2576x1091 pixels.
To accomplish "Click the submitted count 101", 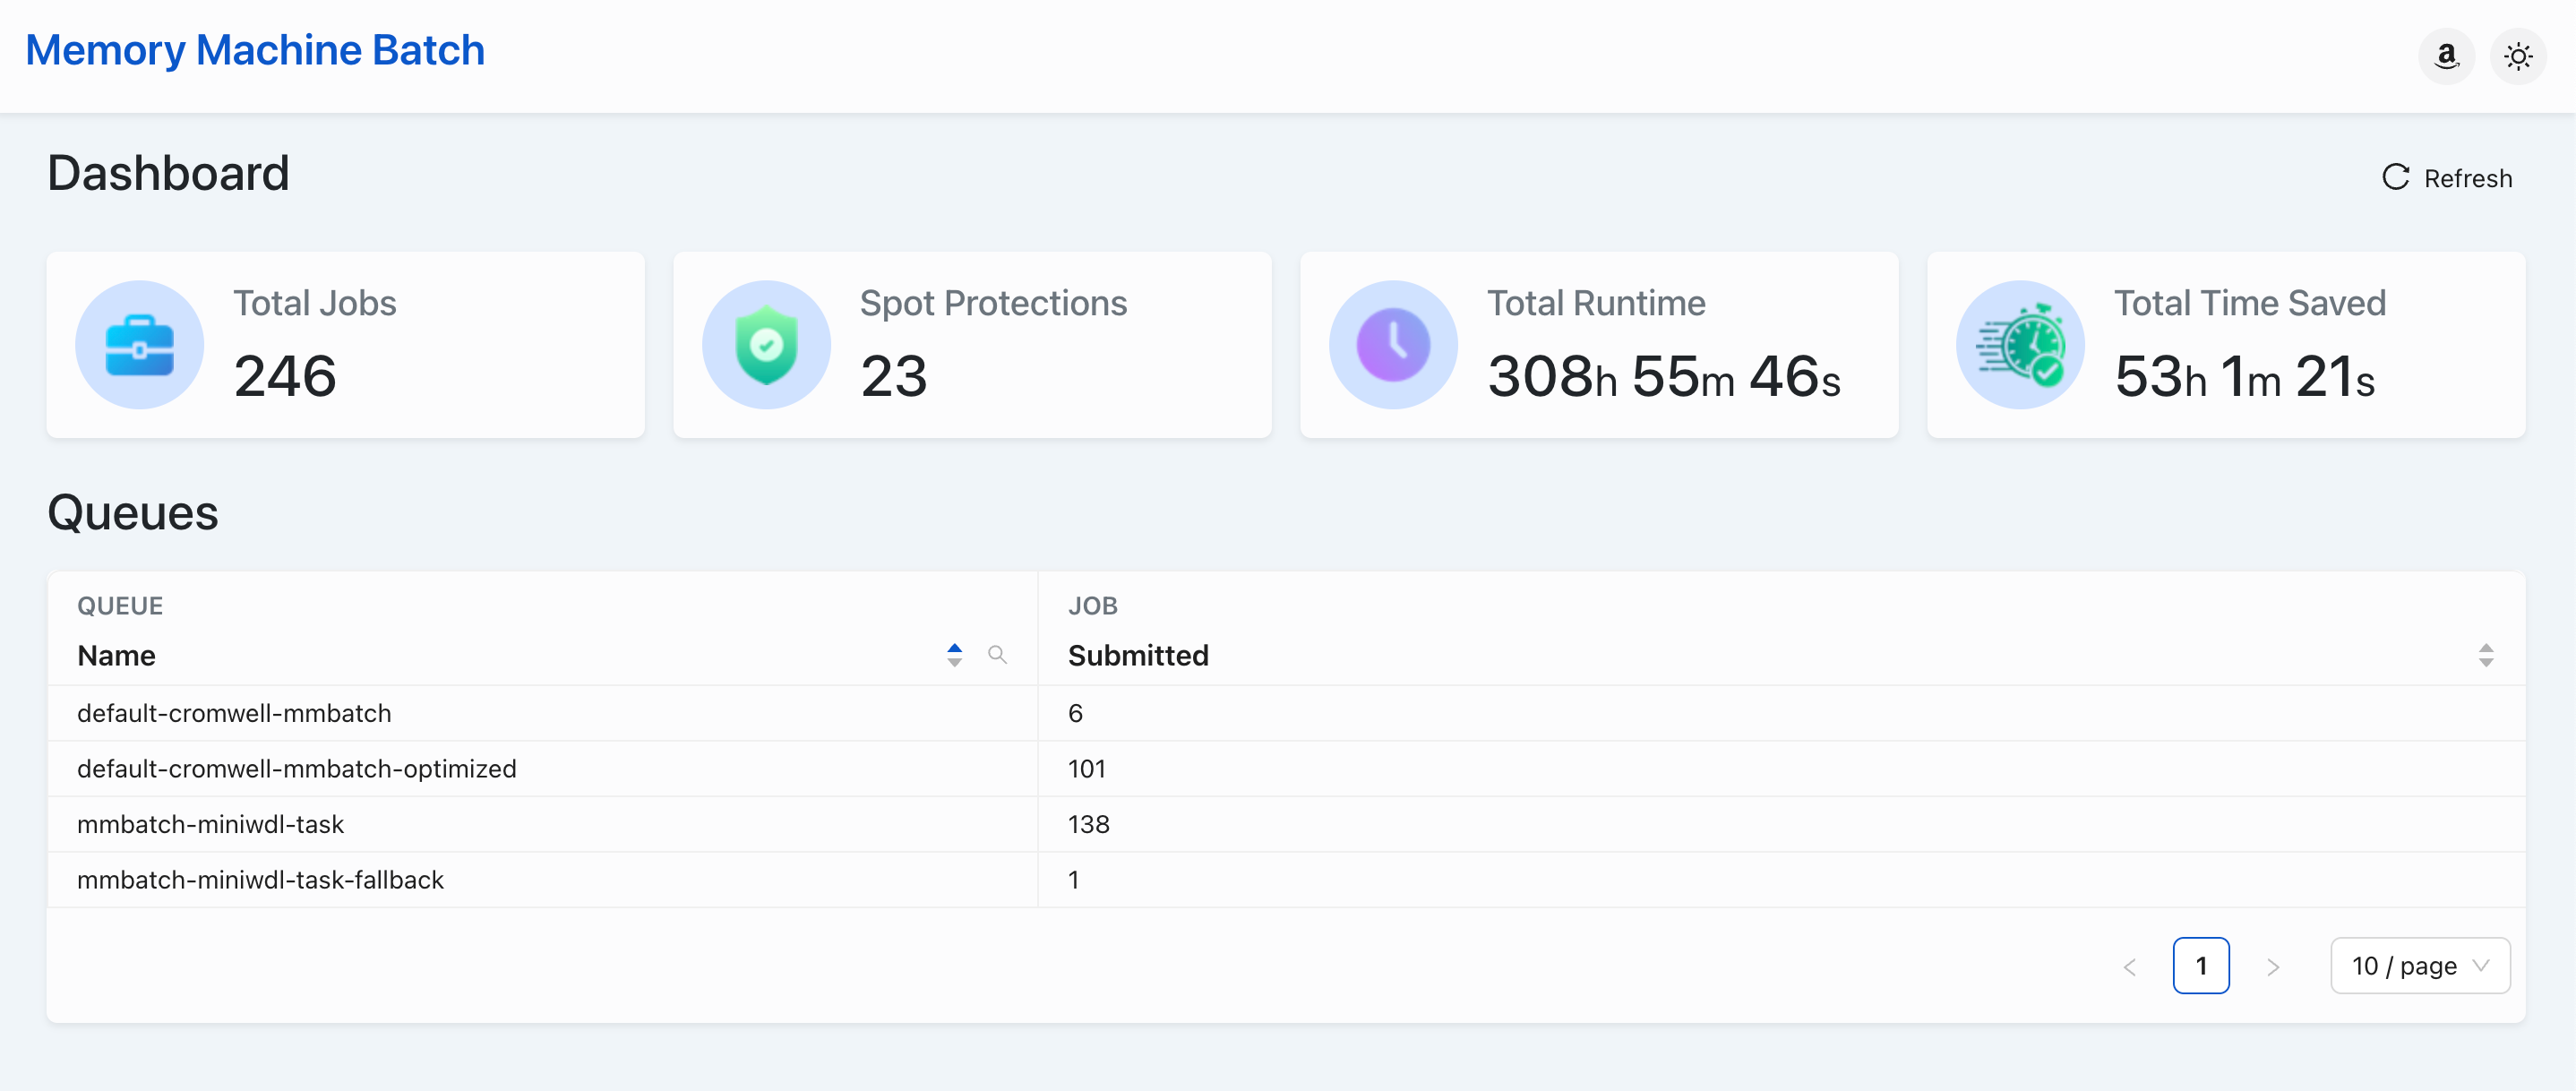I will pyautogui.click(x=1086, y=769).
